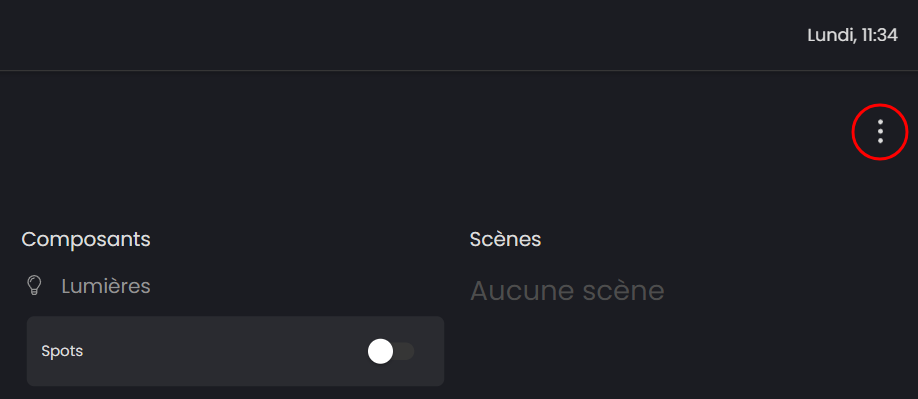Click the light bulb icon beside Lumières
Screen dimensions: 918x399
click(35, 286)
